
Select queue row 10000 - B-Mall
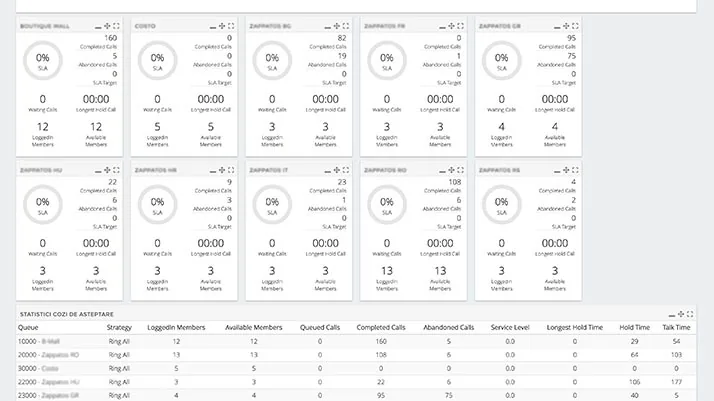pyautogui.click(x=356, y=341)
